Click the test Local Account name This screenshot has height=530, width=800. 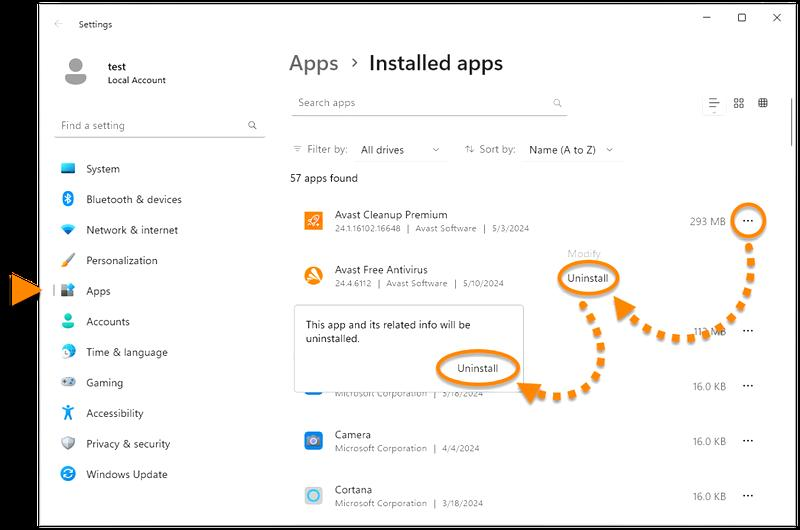[137, 72]
